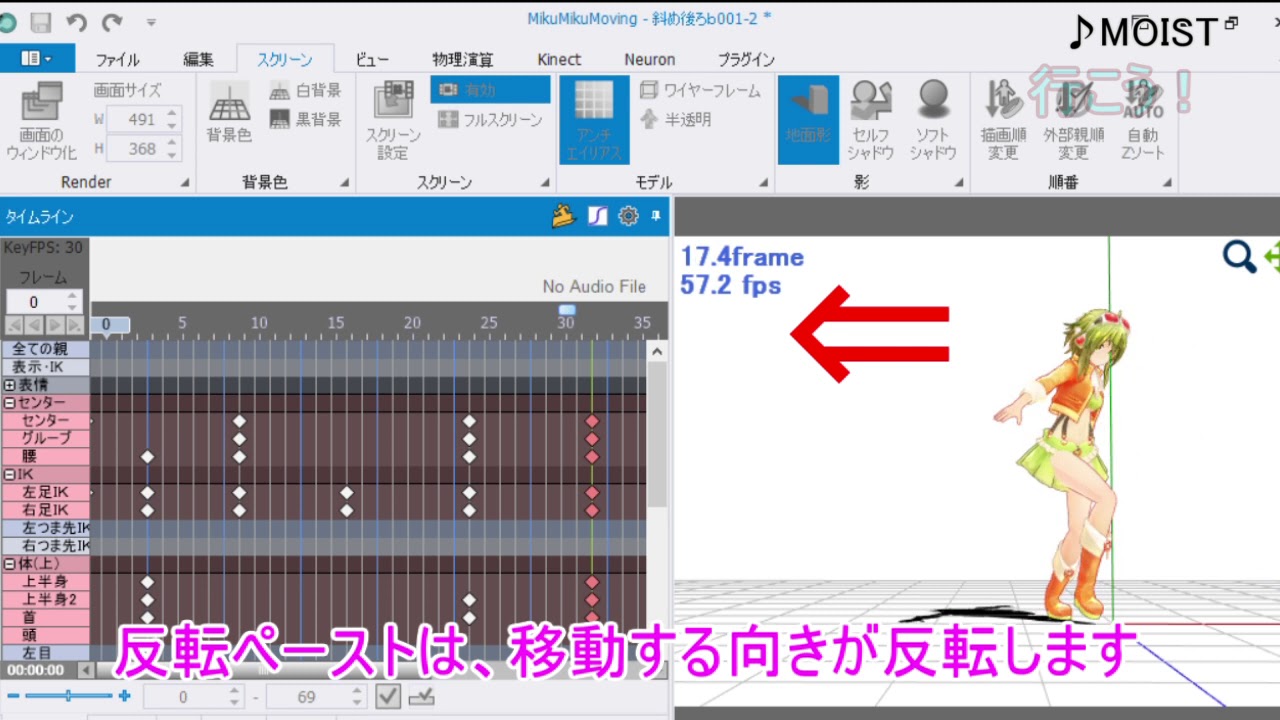The height and width of the screenshot is (720, 1280).
Task: Open the Kinect tab
Action: pos(559,59)
